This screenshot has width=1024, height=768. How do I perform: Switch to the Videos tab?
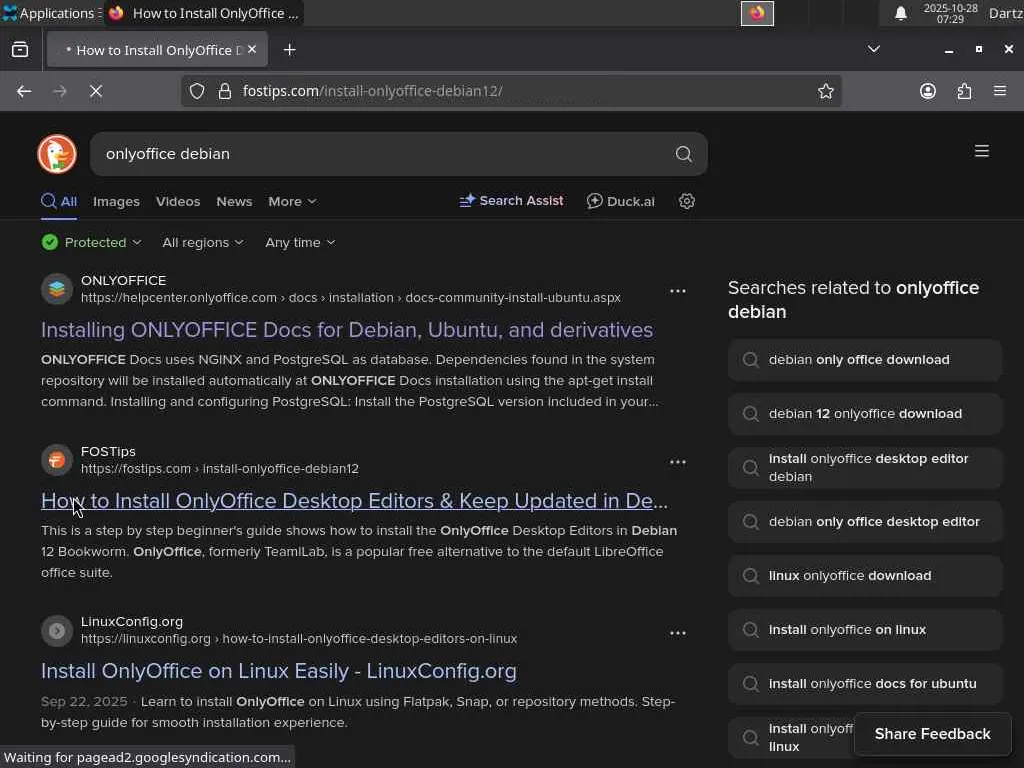coord(178,202)
